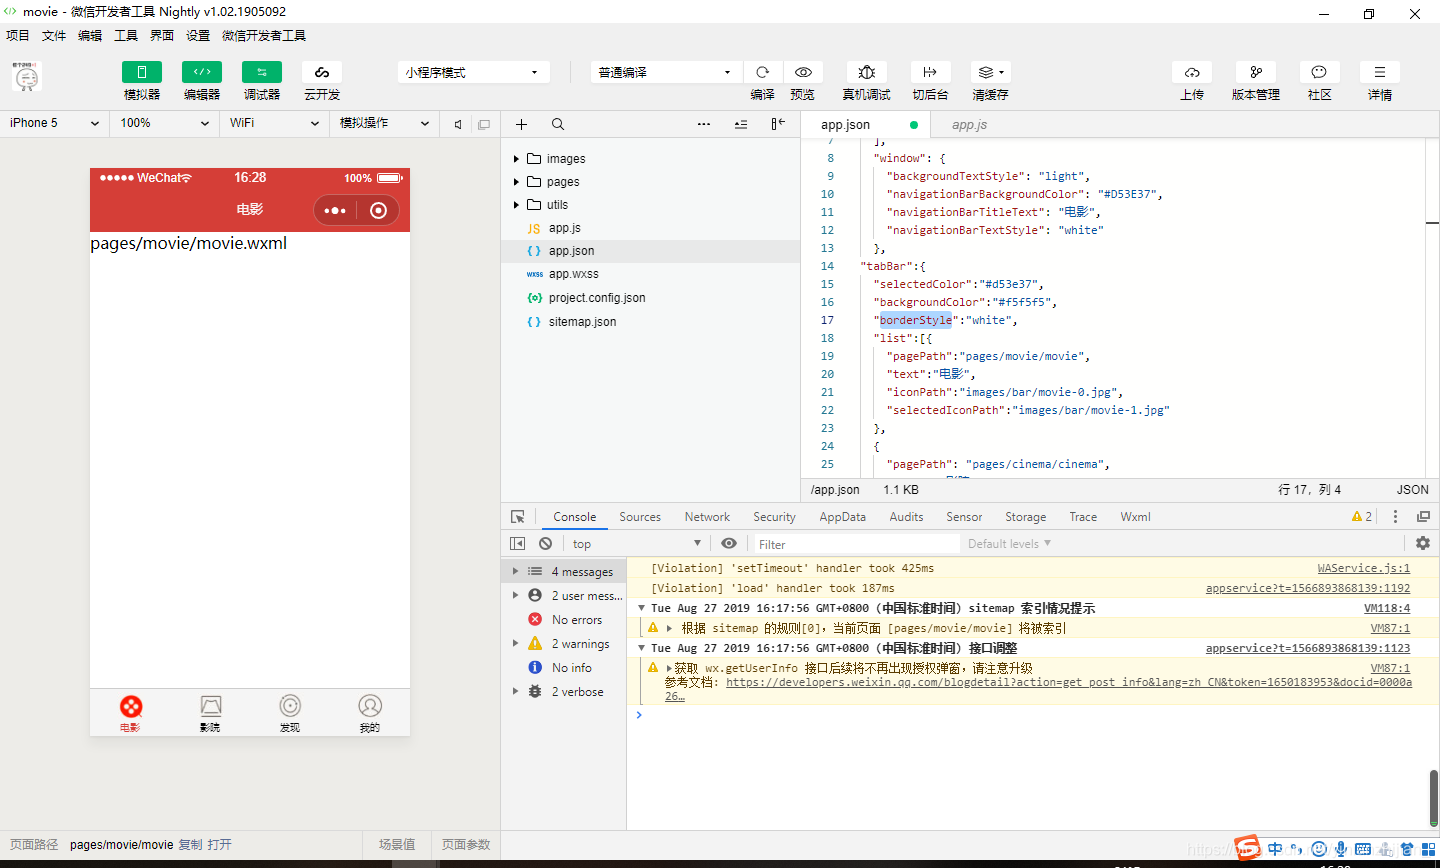Viewport: 1440px width, 868px height.
Task: Add new file with plus icon
Action: (x=521, y=124)
